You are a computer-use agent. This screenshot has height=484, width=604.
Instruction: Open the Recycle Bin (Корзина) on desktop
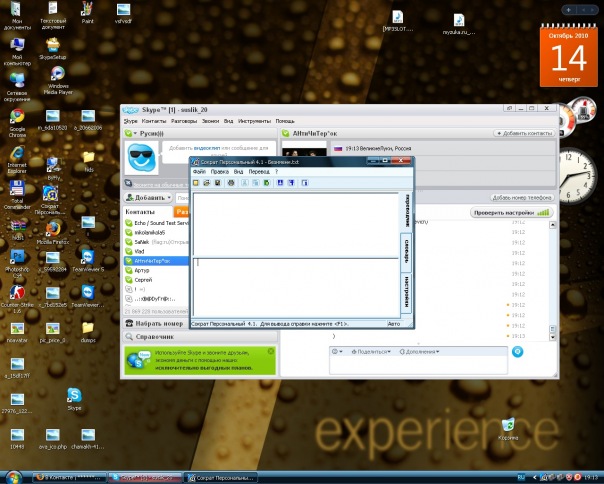(509, 424)
